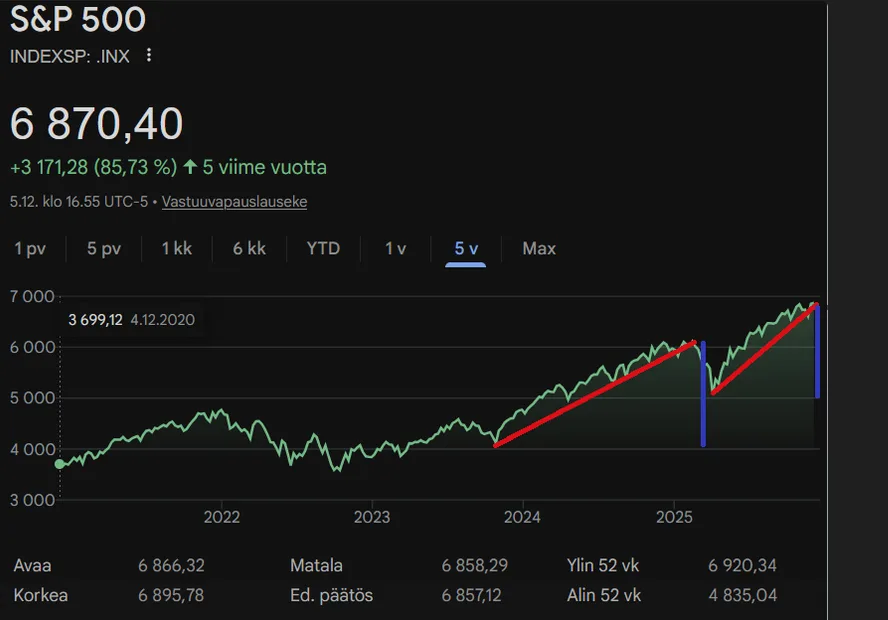Click the 2024 label on the time axis

[x=522, y=517]
